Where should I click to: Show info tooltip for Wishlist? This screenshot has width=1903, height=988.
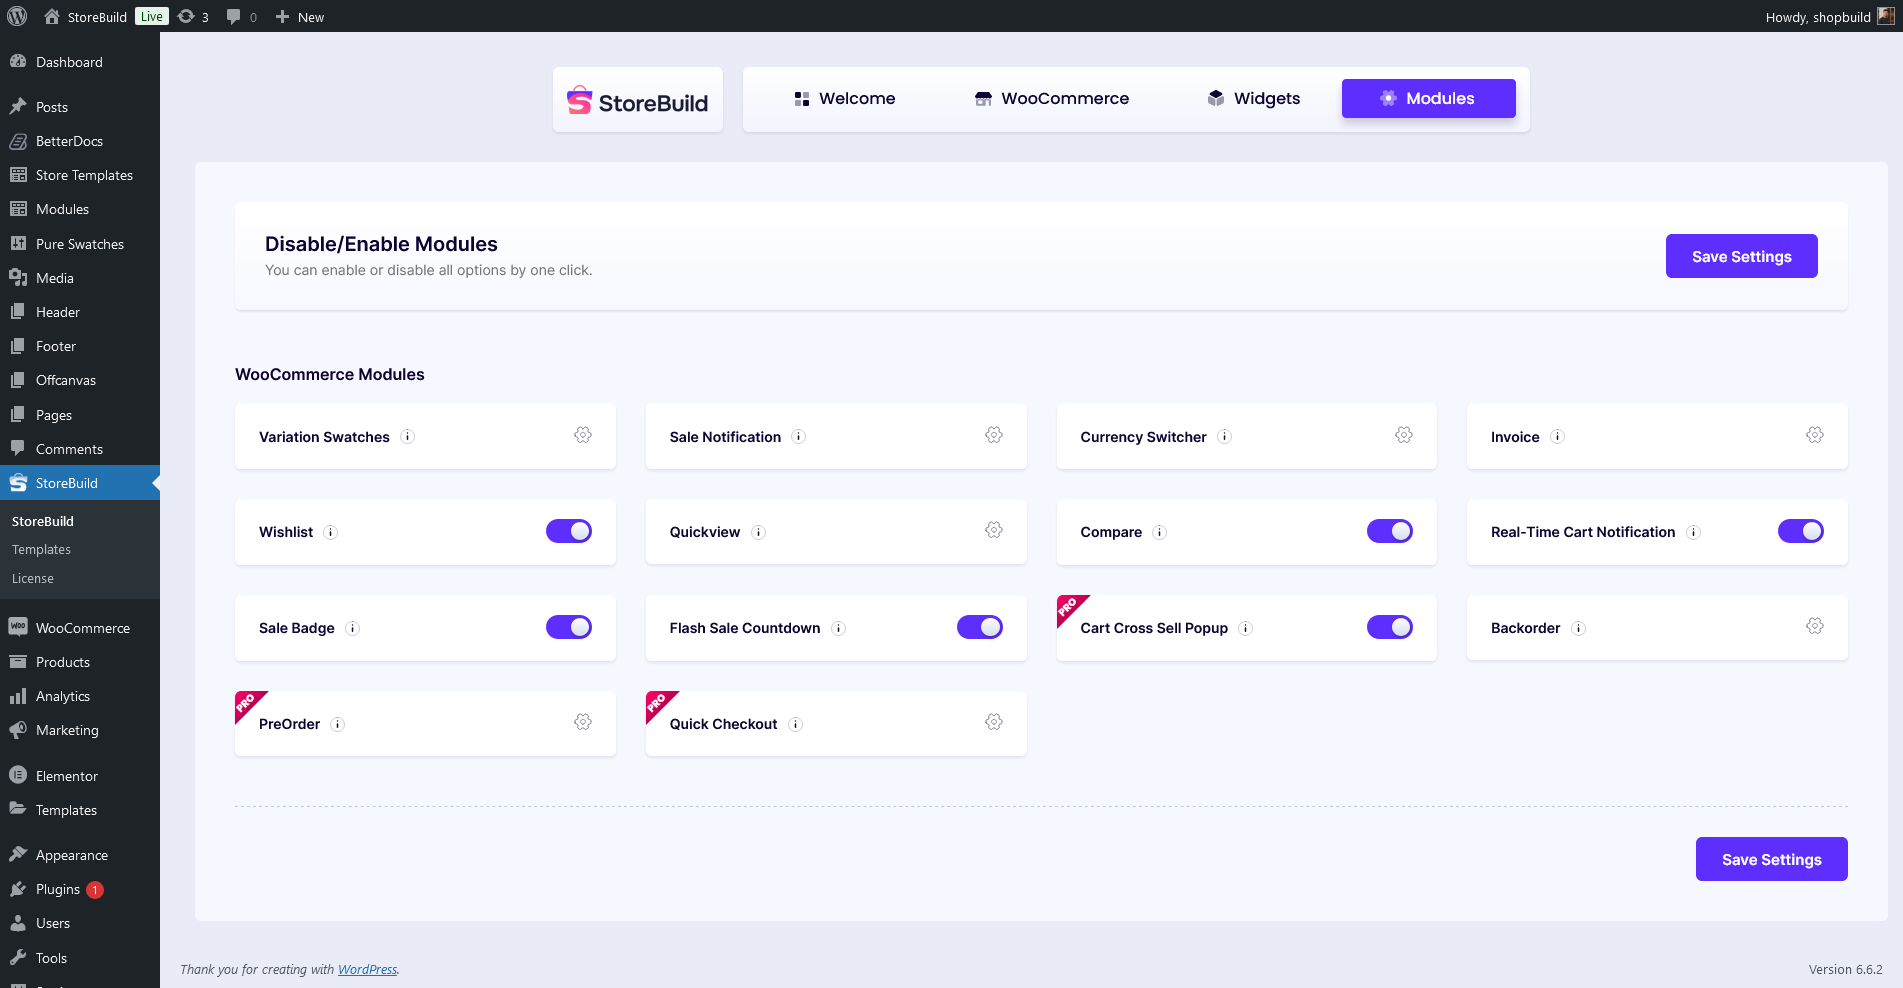[331, 533]
